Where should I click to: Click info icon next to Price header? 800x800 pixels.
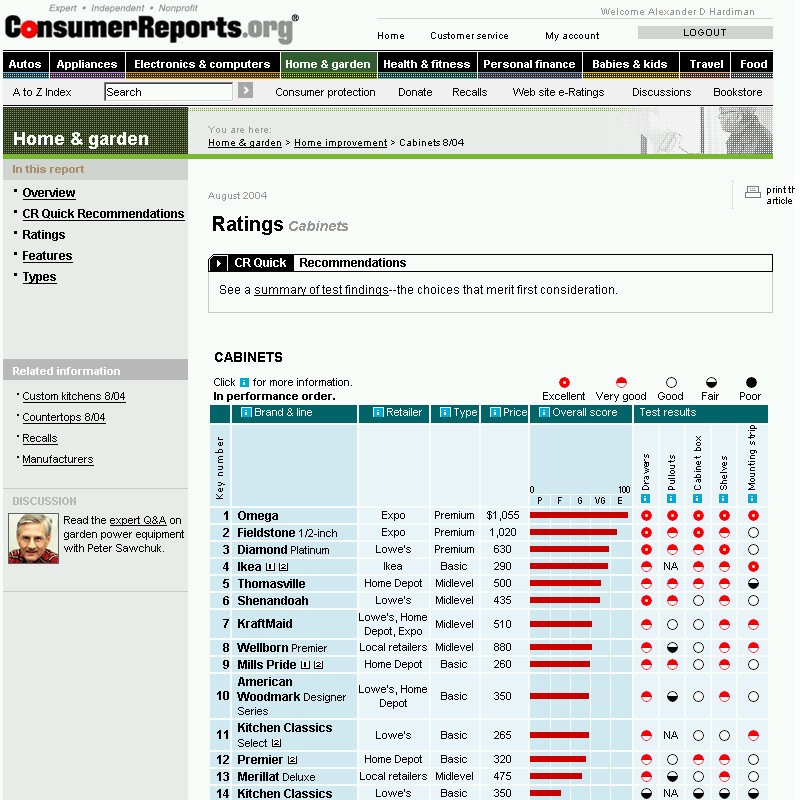click(x=495, y=412)
